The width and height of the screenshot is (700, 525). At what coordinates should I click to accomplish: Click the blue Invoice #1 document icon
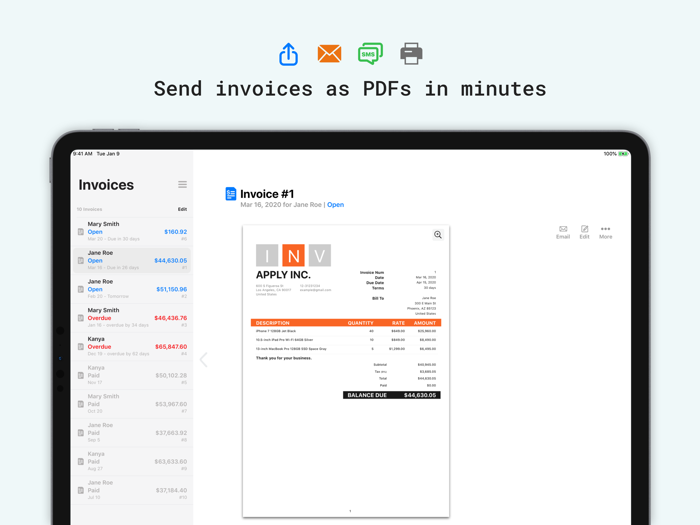point(231,194)
